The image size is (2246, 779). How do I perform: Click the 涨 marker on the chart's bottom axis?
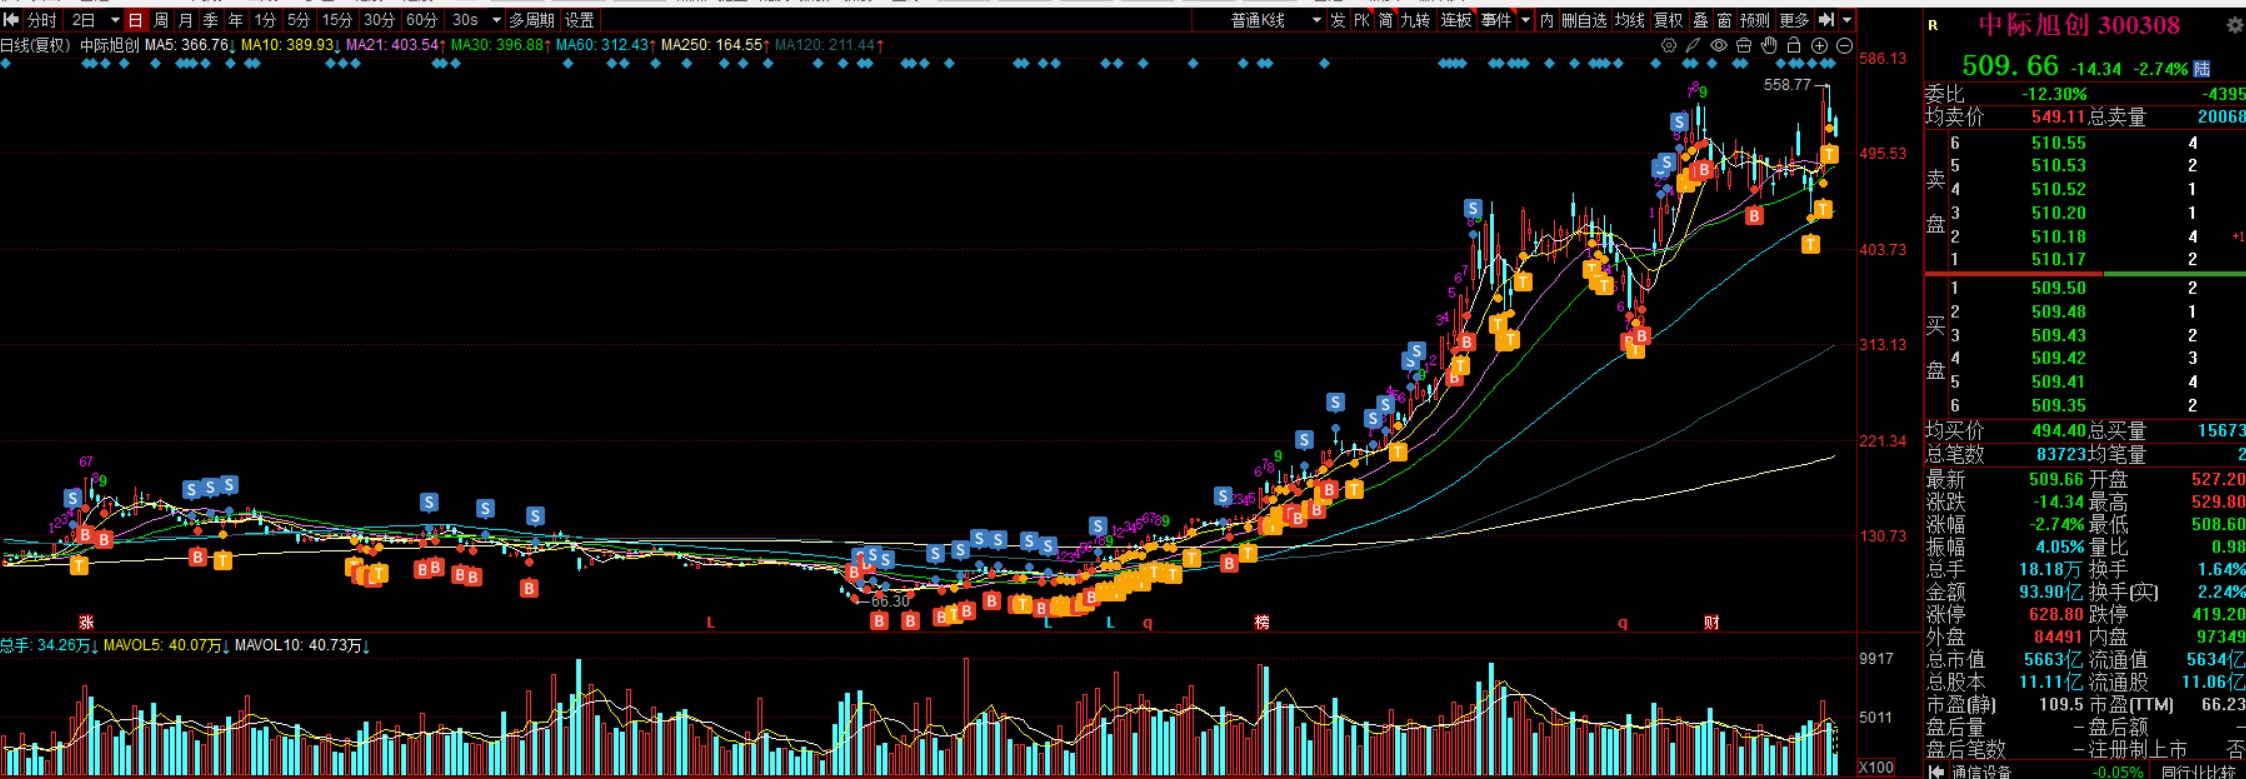86,622
